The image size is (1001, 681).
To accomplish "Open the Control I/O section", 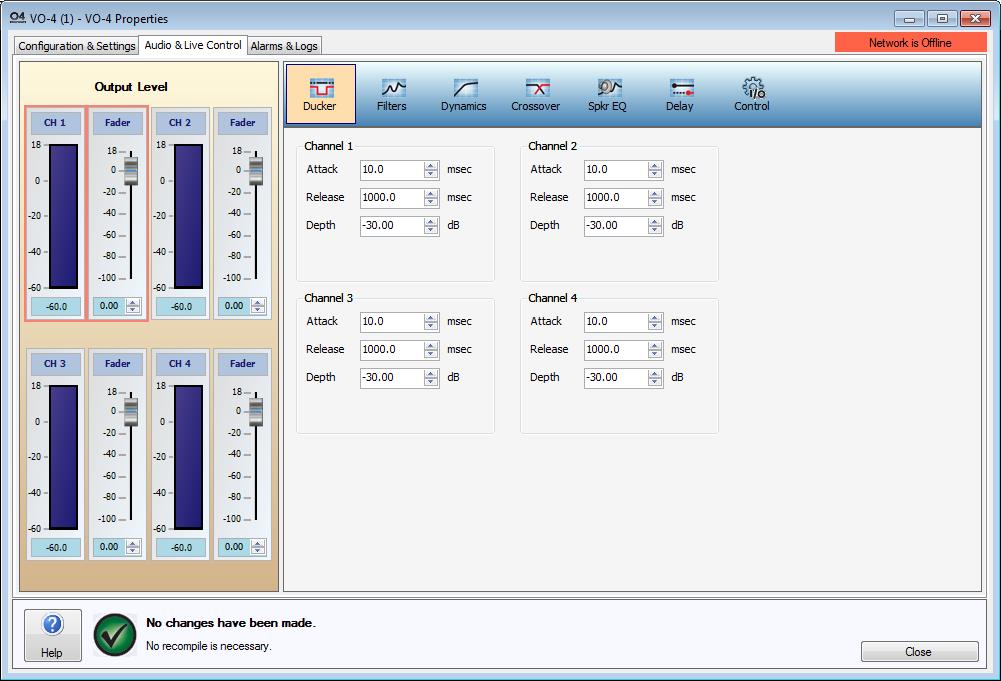I will point(751,94).
